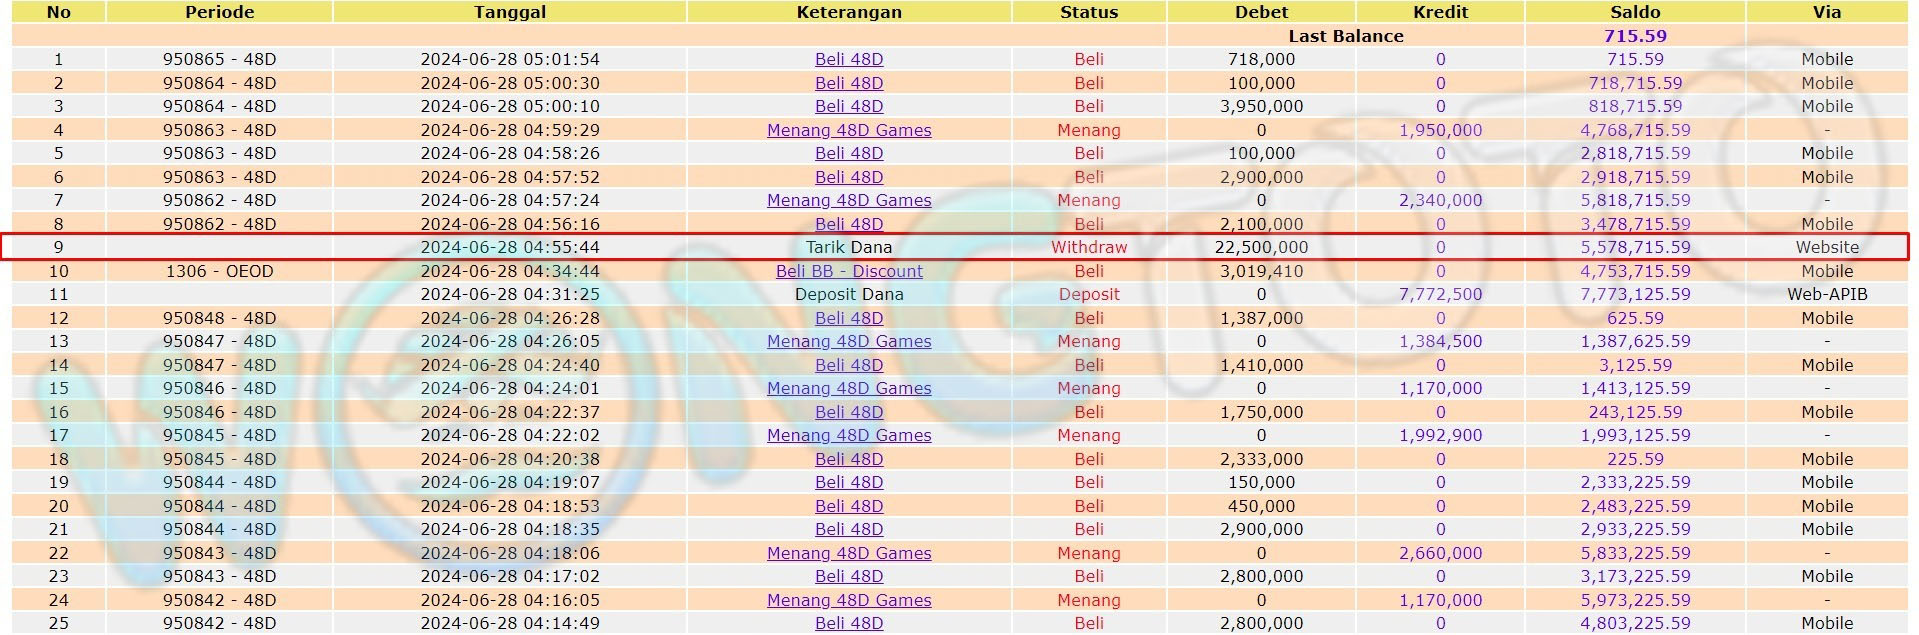Viewport: 1919px width, 635px height.
Task: Click the "Deposit Dana" cell
Action: [849, 294]
